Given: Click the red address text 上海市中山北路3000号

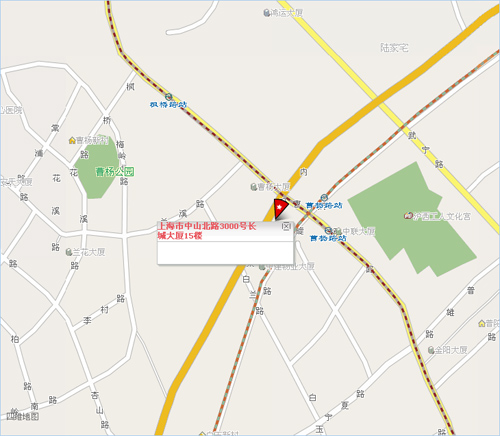Looking at the screenshot, I should pyautogui.click(x=202, y=226).
